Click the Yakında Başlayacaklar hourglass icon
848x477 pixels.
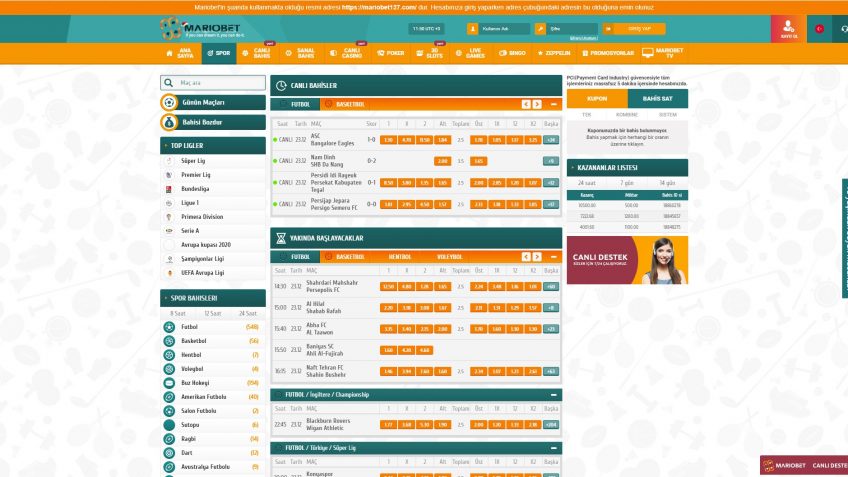281,238
